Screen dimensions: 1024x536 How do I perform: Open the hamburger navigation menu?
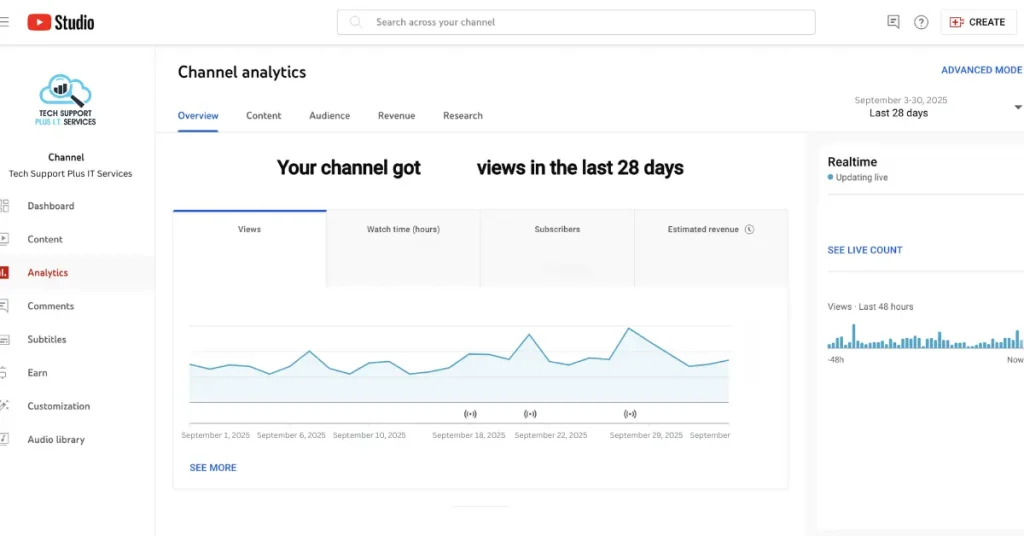coord(5,21)
